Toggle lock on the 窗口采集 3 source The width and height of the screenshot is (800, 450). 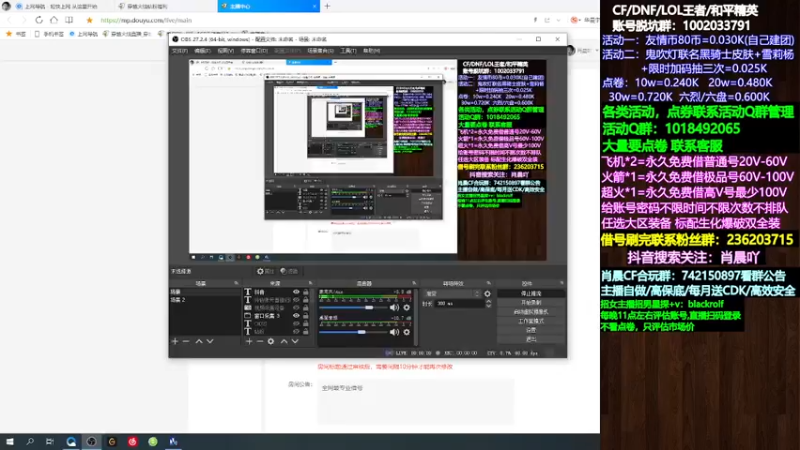306,316
